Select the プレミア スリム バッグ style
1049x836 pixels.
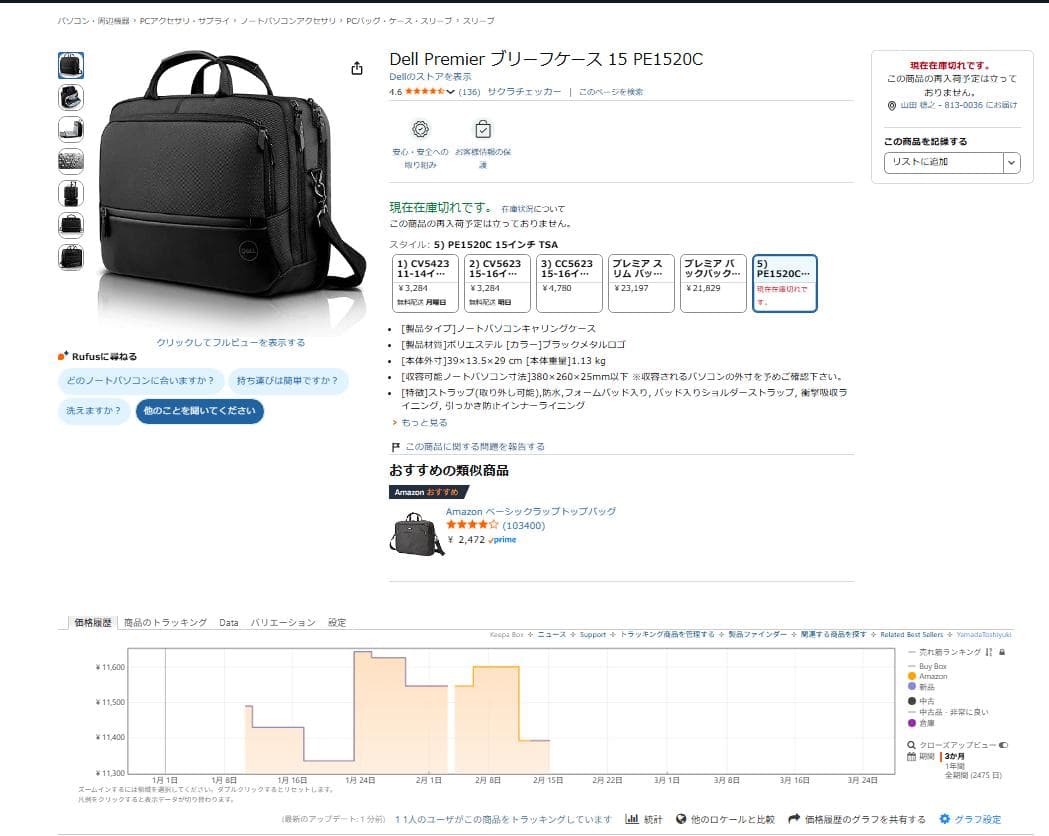[x=641, y=284]
